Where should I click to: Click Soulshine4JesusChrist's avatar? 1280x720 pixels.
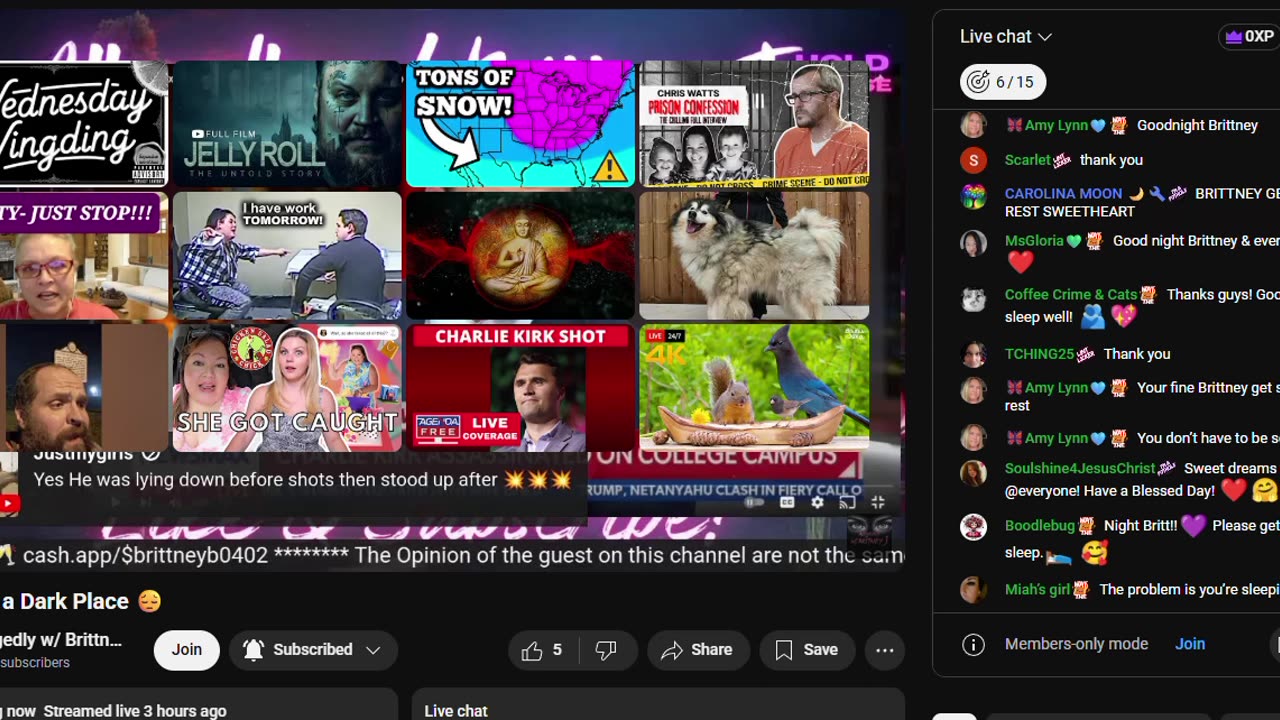point(973,472)
